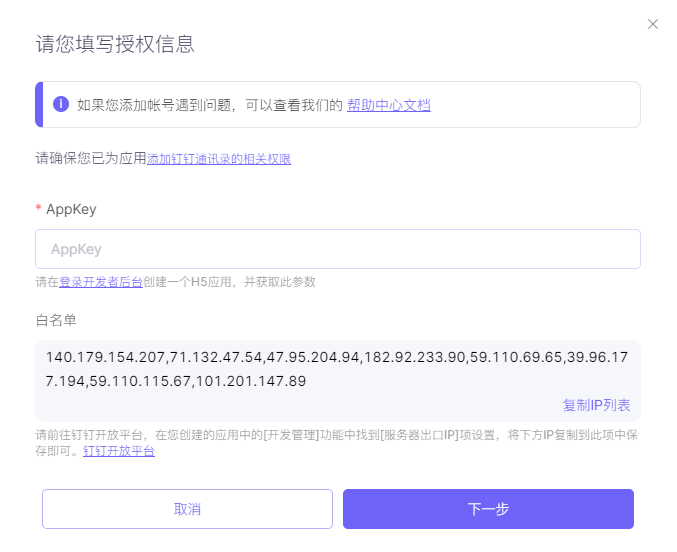The width and height of the screenshot is (677, 552).
Task: Click the blue info icon in the banner
Action: click(x=61, y=104)
